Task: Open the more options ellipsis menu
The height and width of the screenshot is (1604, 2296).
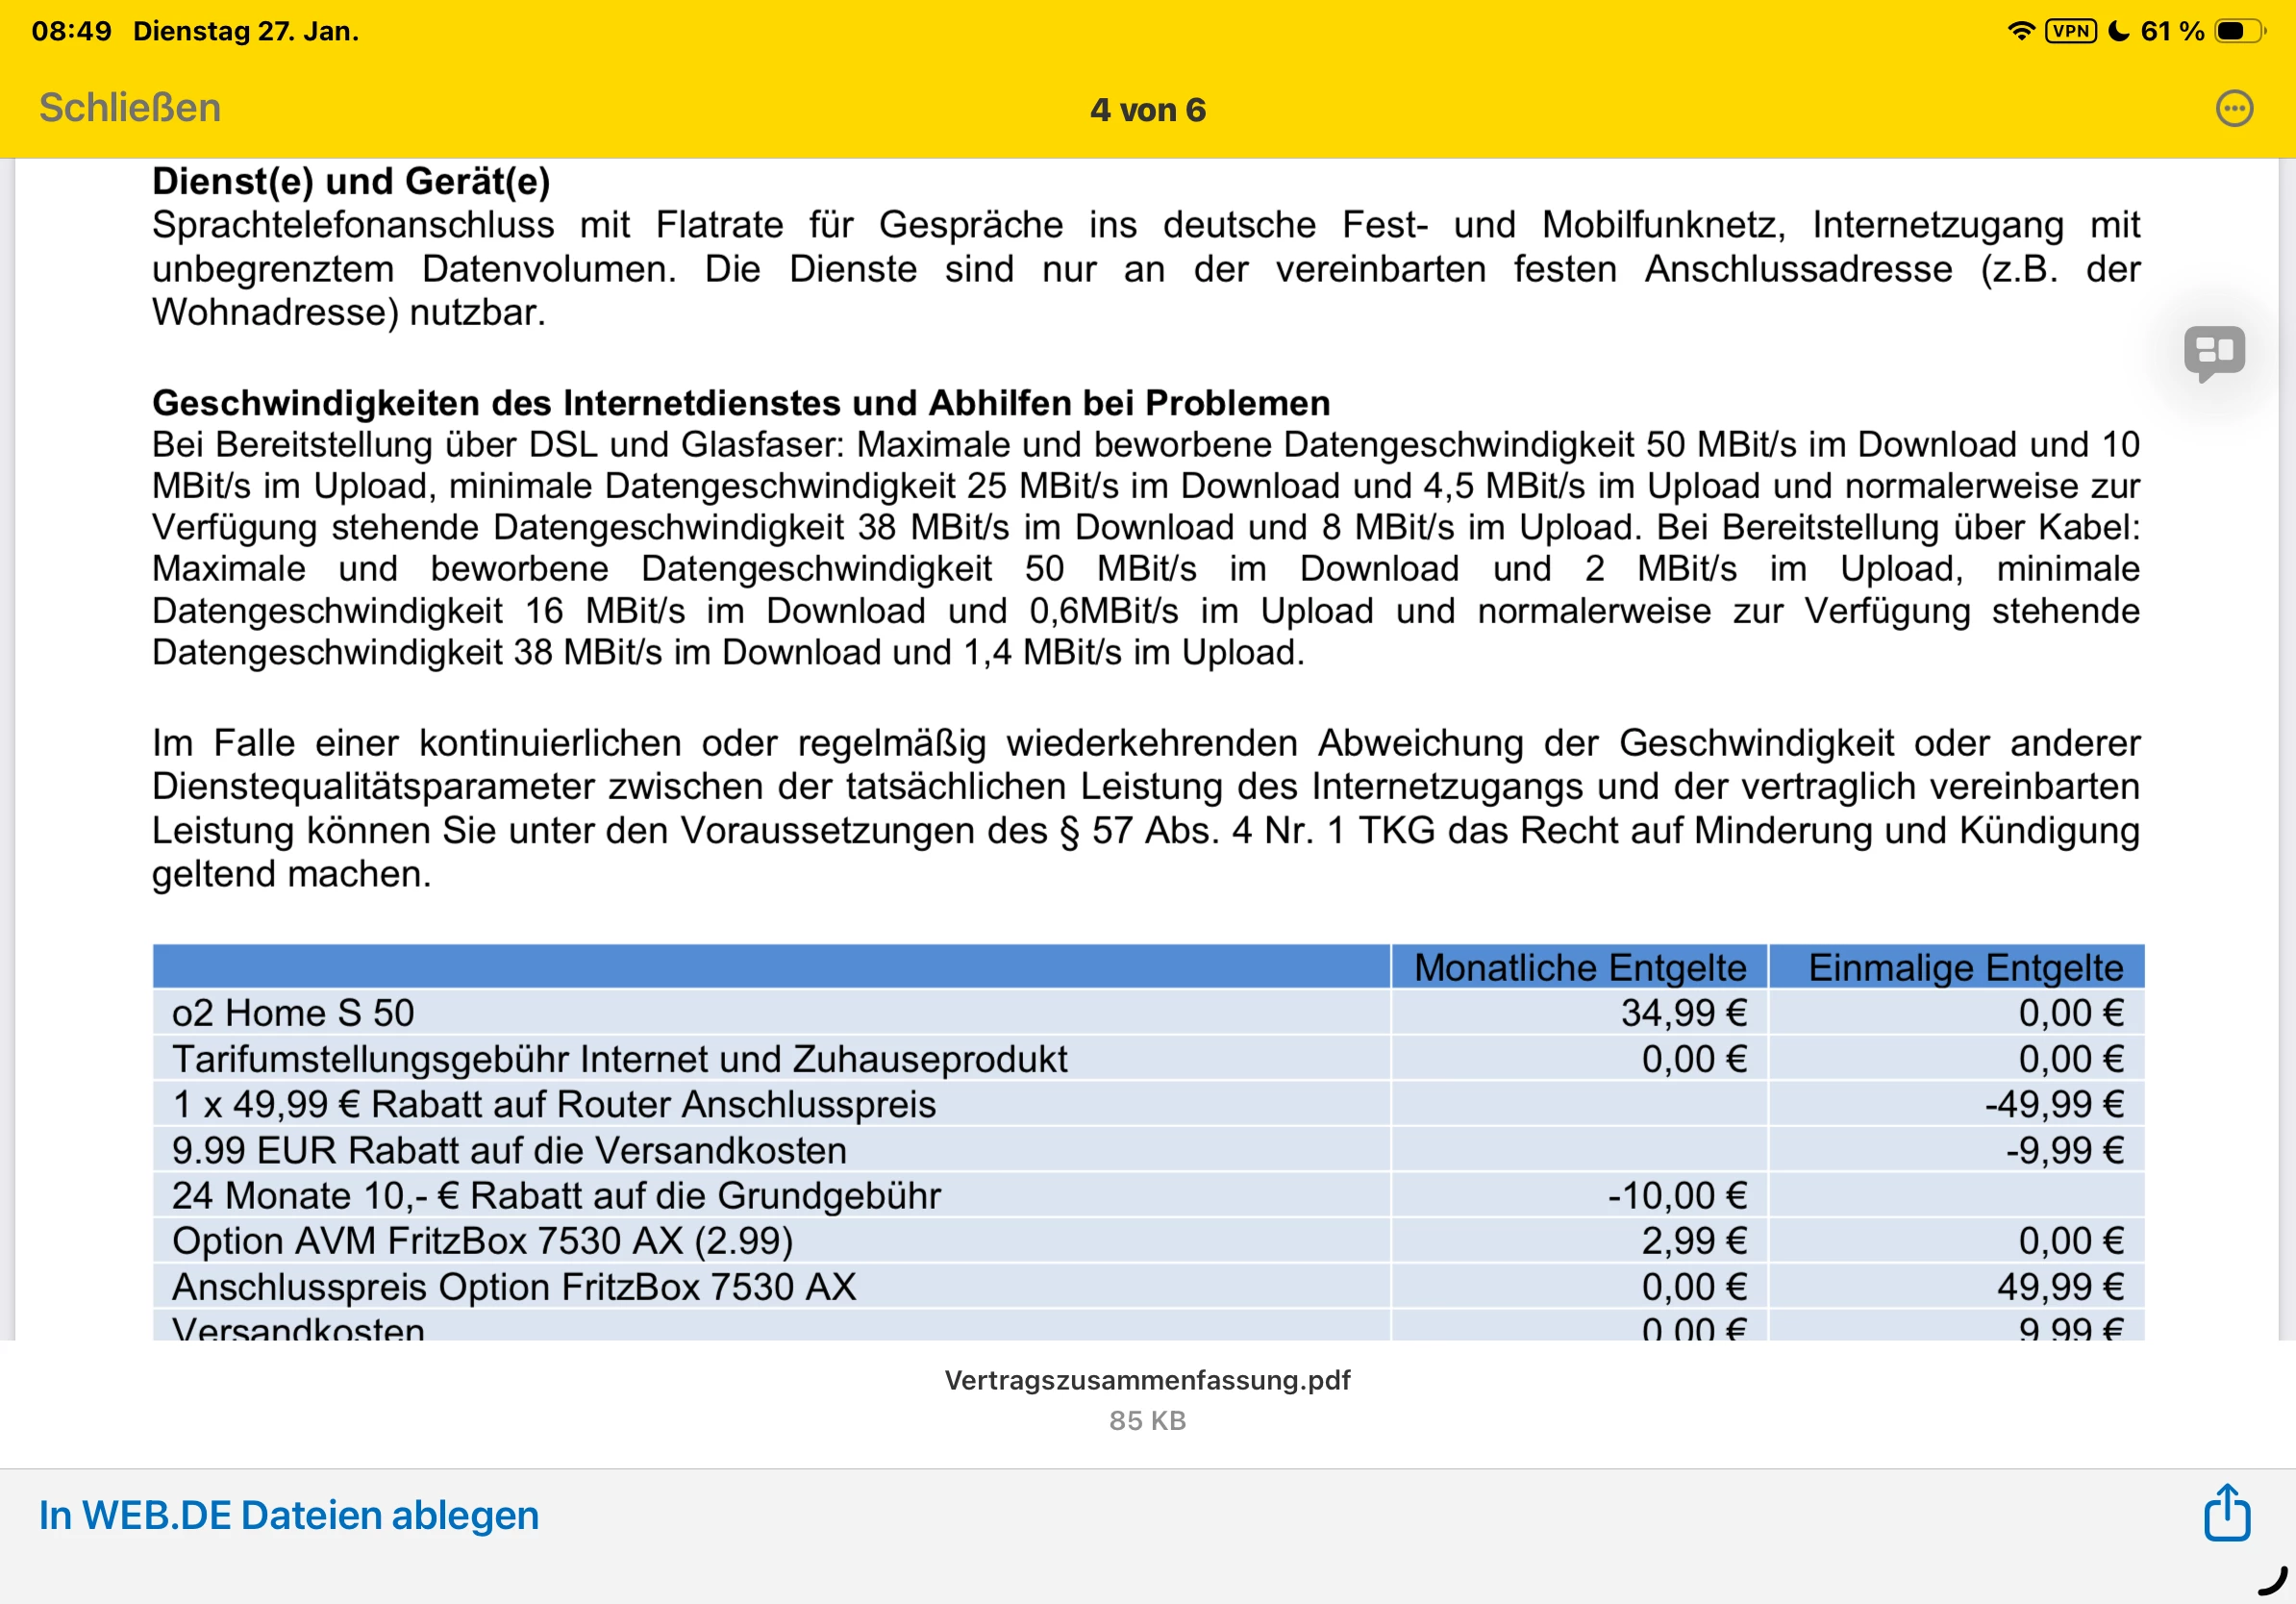Action: tap(2234, 108)
